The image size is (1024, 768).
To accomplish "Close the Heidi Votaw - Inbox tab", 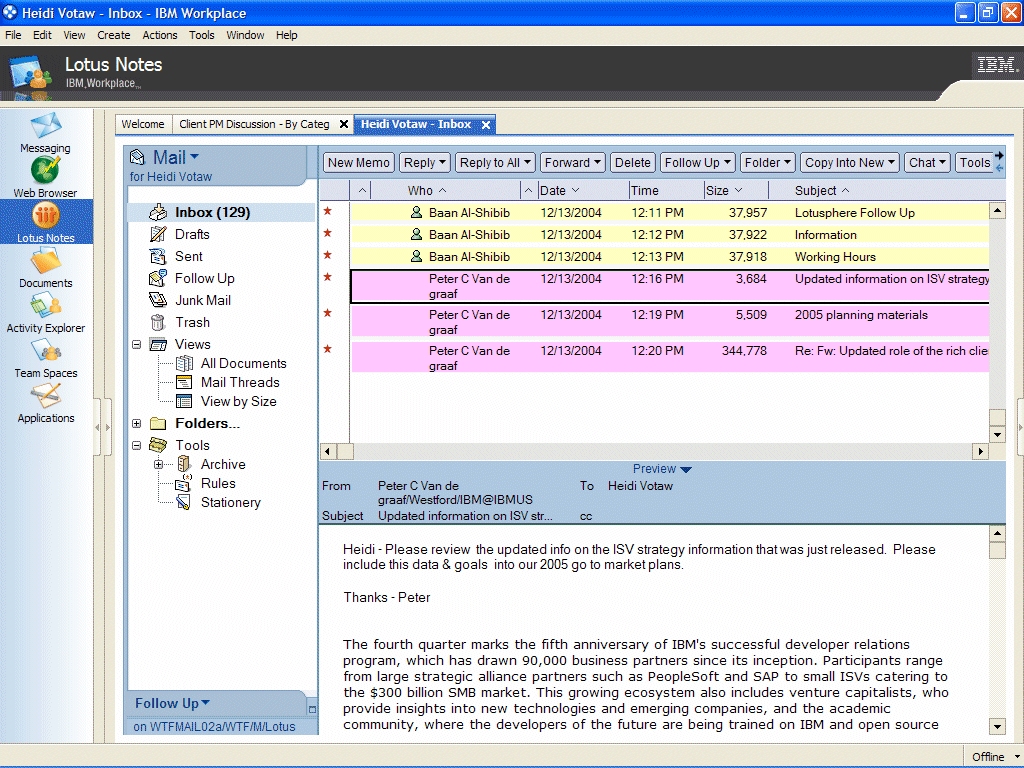I will point(486,125).
